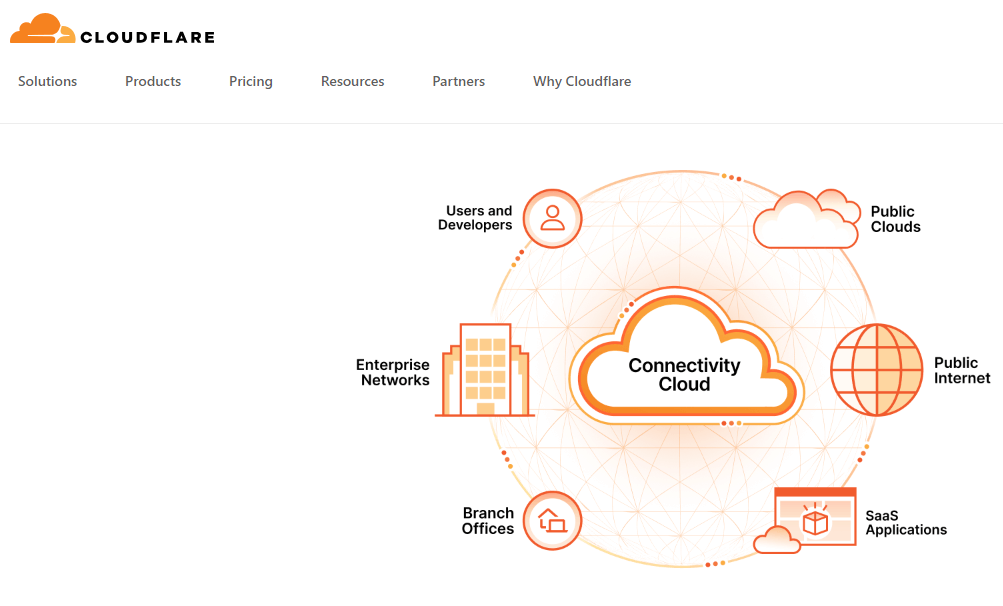This screenshot has width=1003, height=606.
Task: Open the Products menu
Action: 153,82
